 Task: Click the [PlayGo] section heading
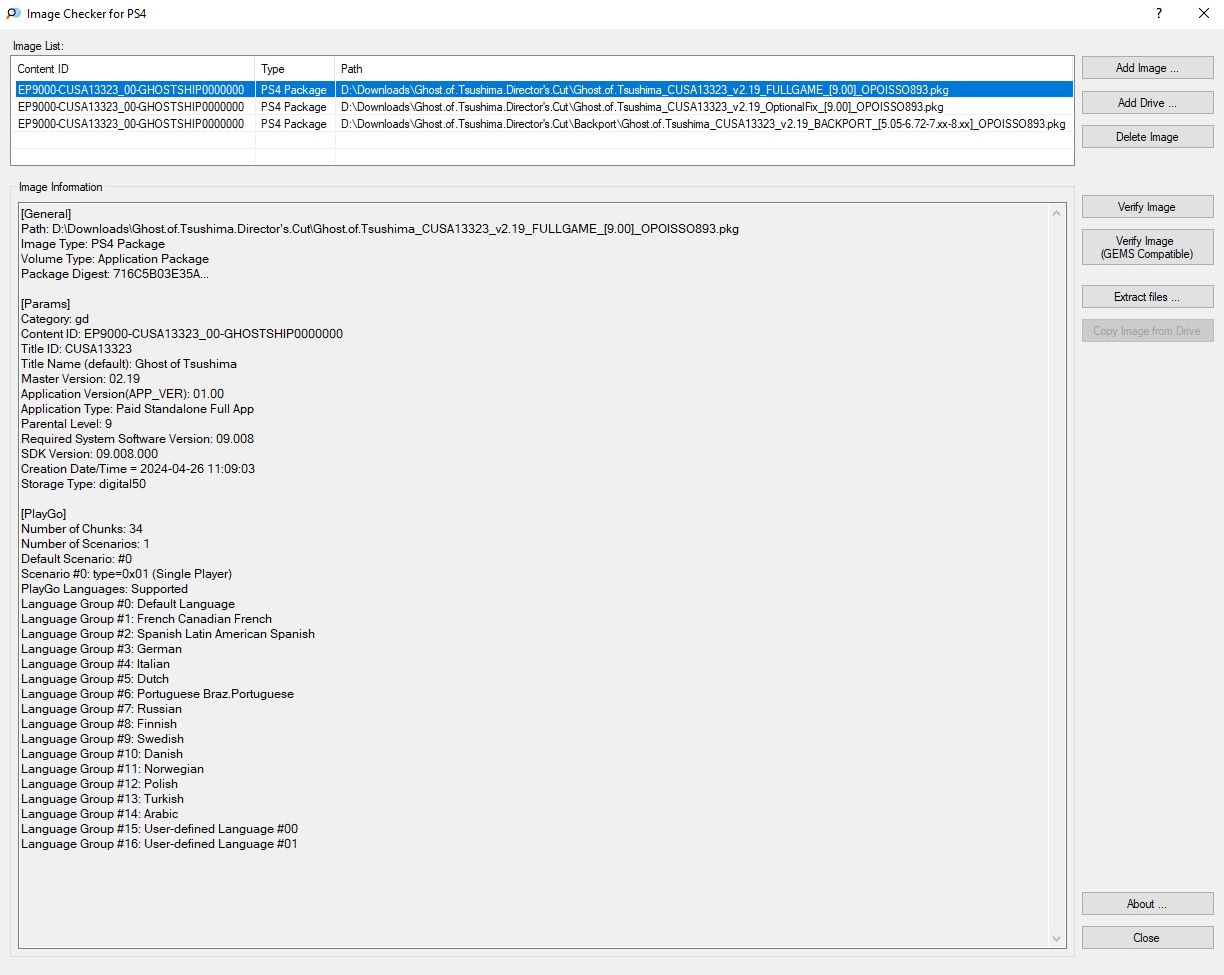(43, 514)
